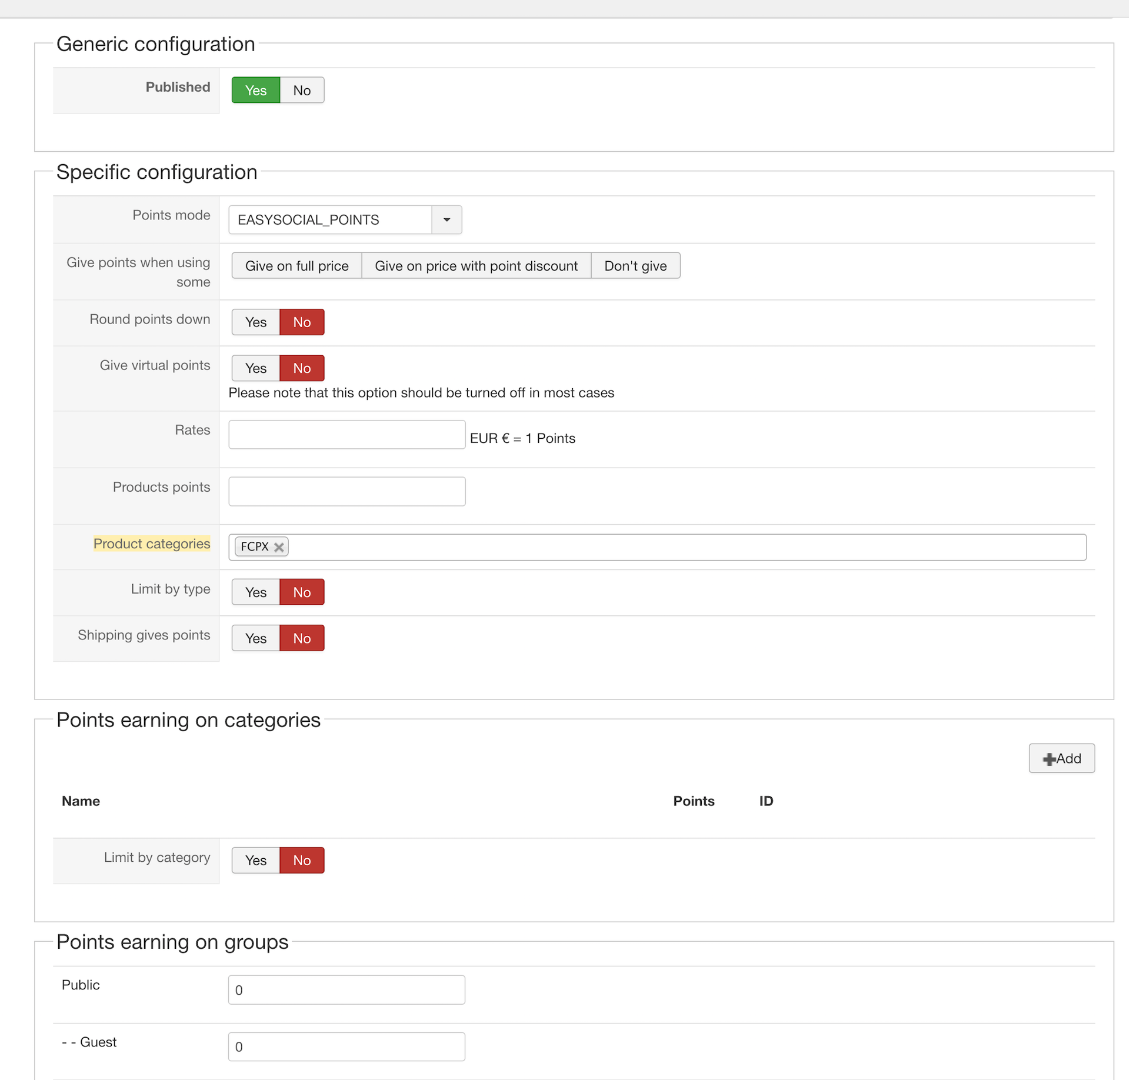Click the Rates input field
1129x1080 pixels.
pos(347,435)
